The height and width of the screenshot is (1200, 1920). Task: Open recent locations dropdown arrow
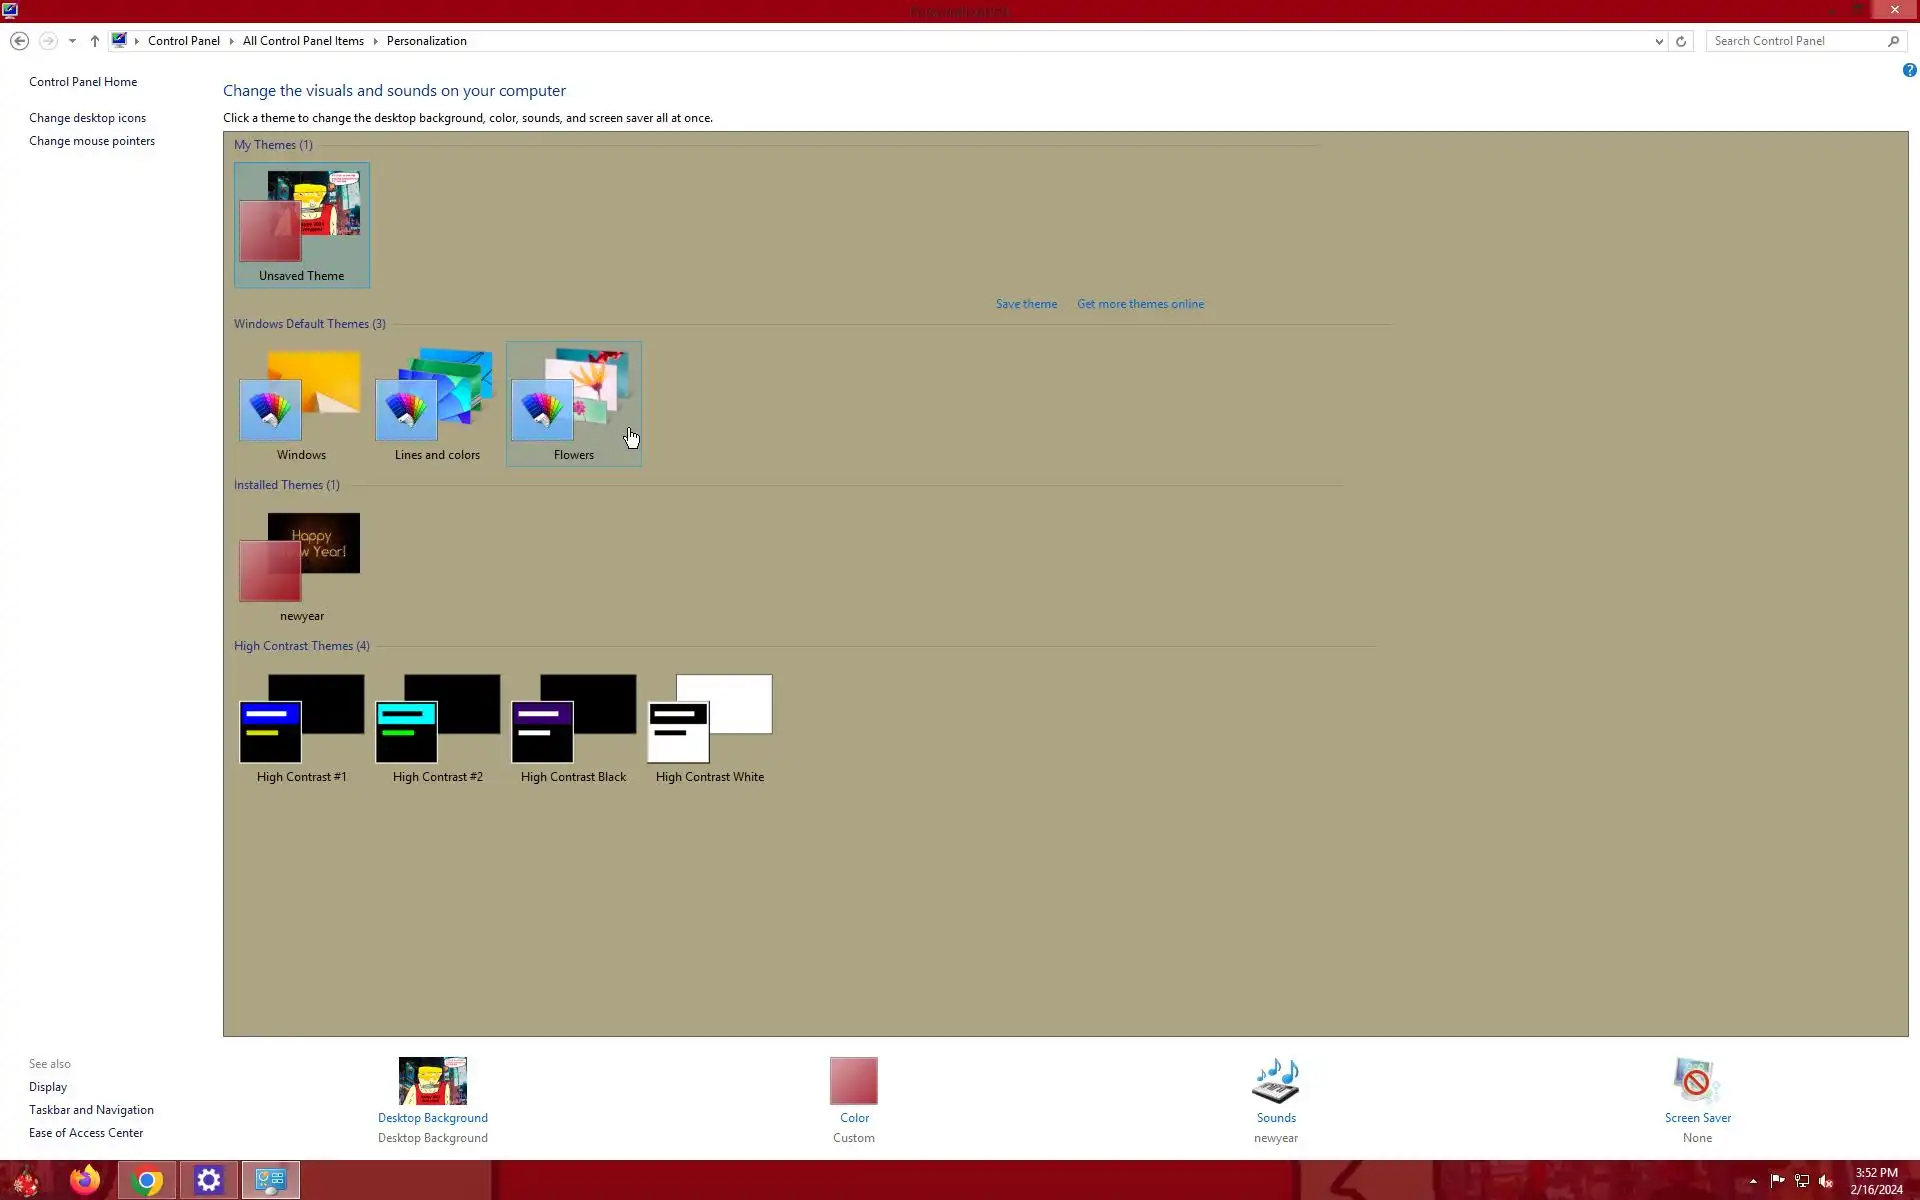tap(72, 41)
